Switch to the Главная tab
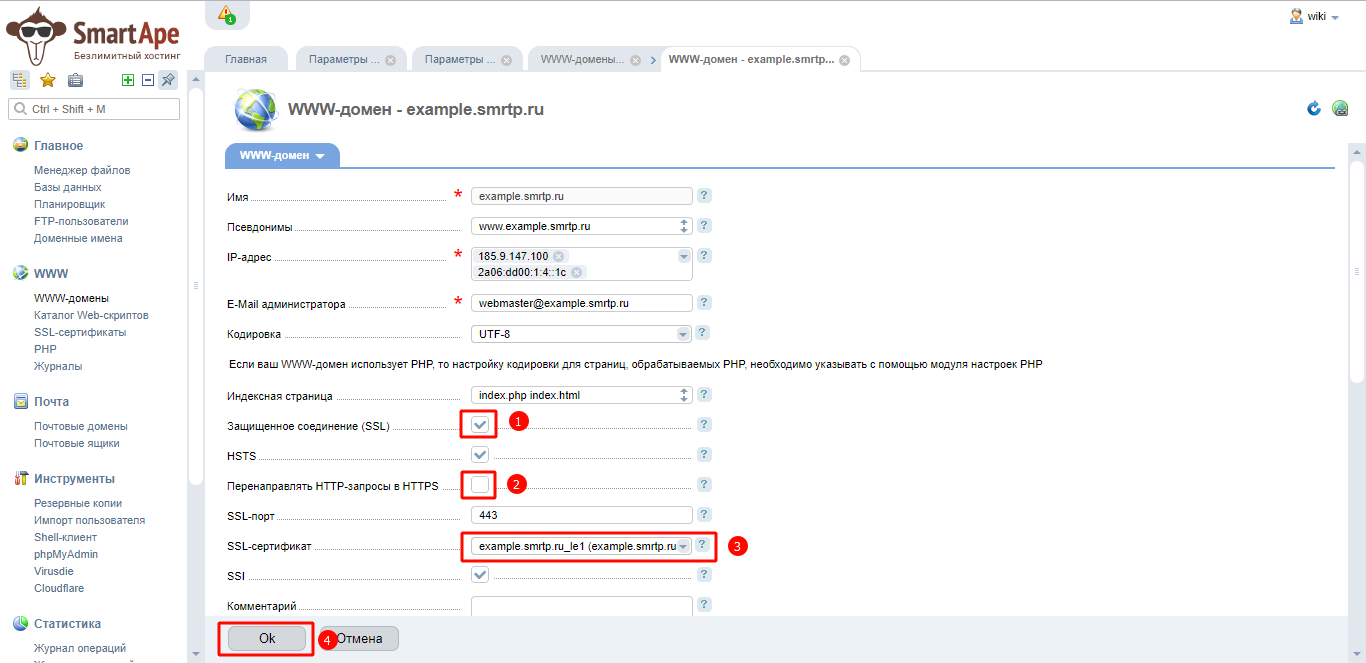 pyautogui.click(x=246, y=59)
